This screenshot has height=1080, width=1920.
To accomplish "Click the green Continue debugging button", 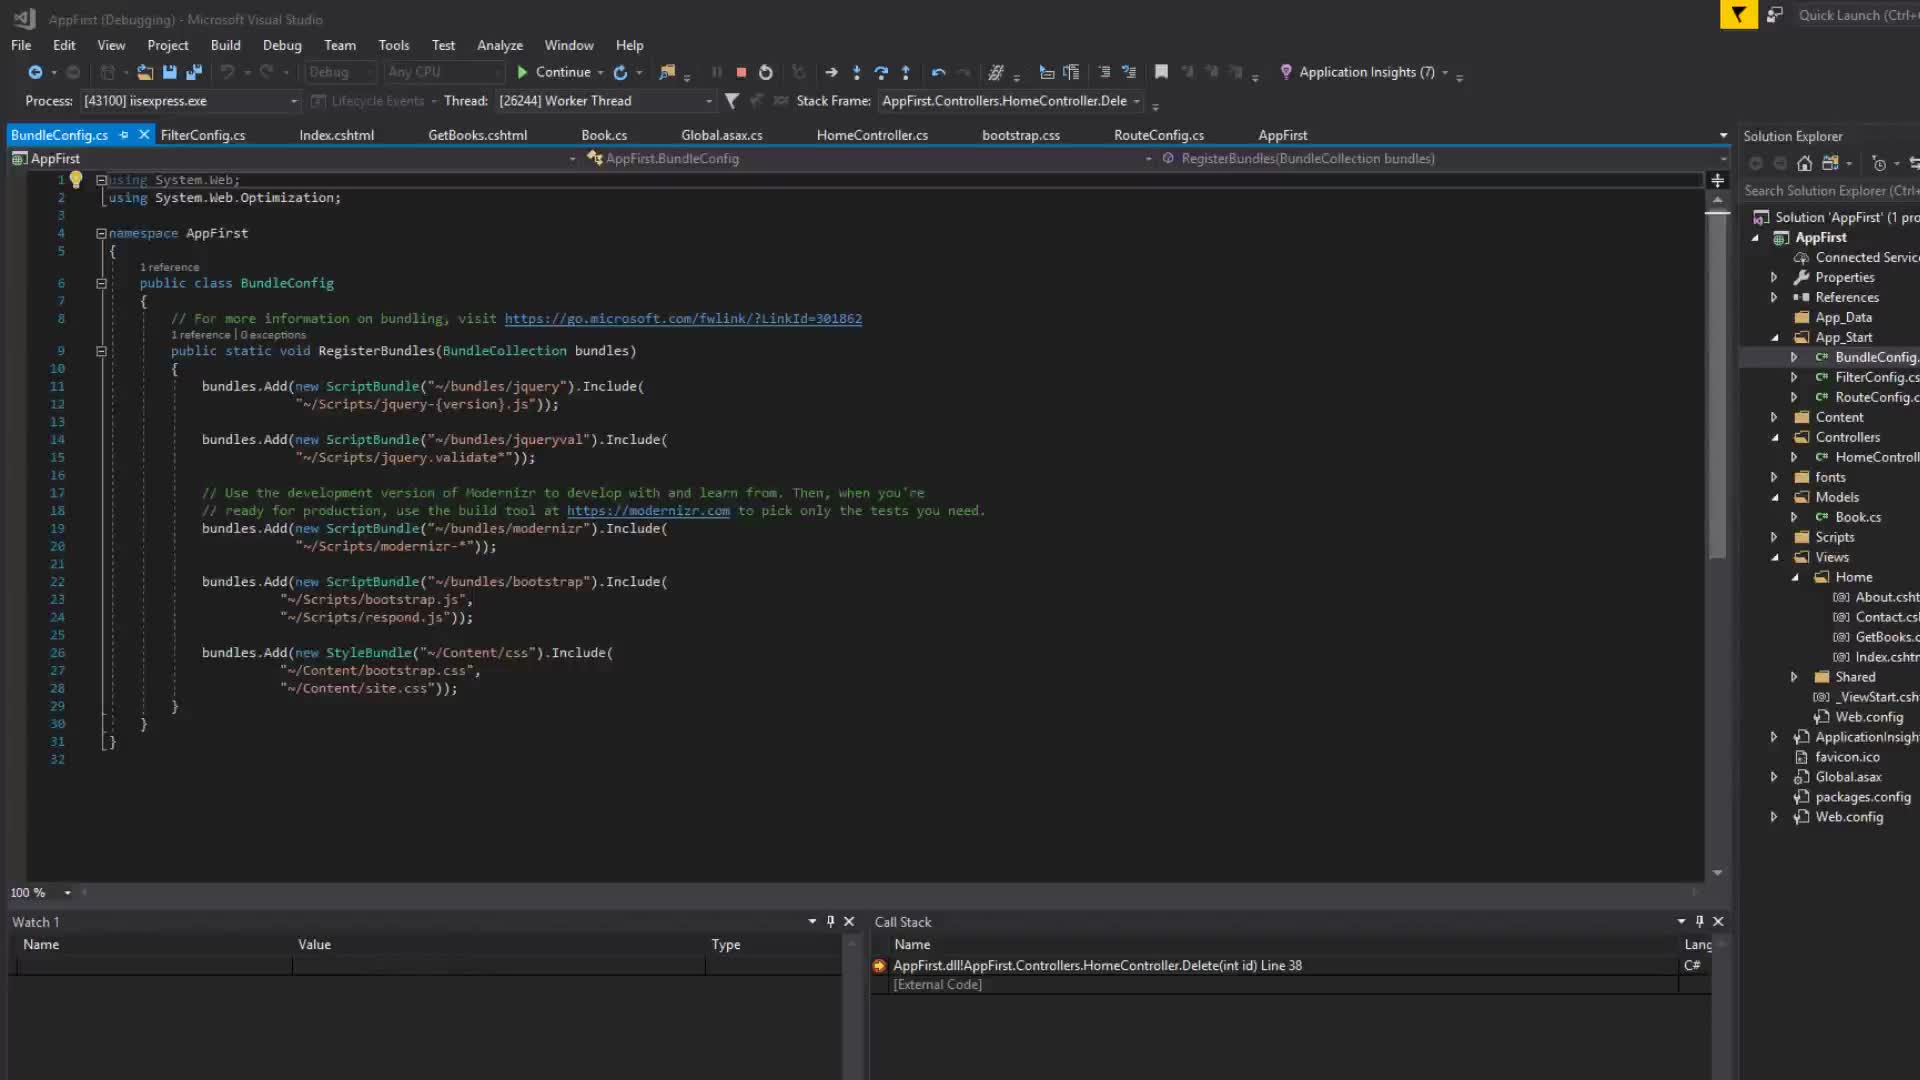I will [x=554, y=72].
